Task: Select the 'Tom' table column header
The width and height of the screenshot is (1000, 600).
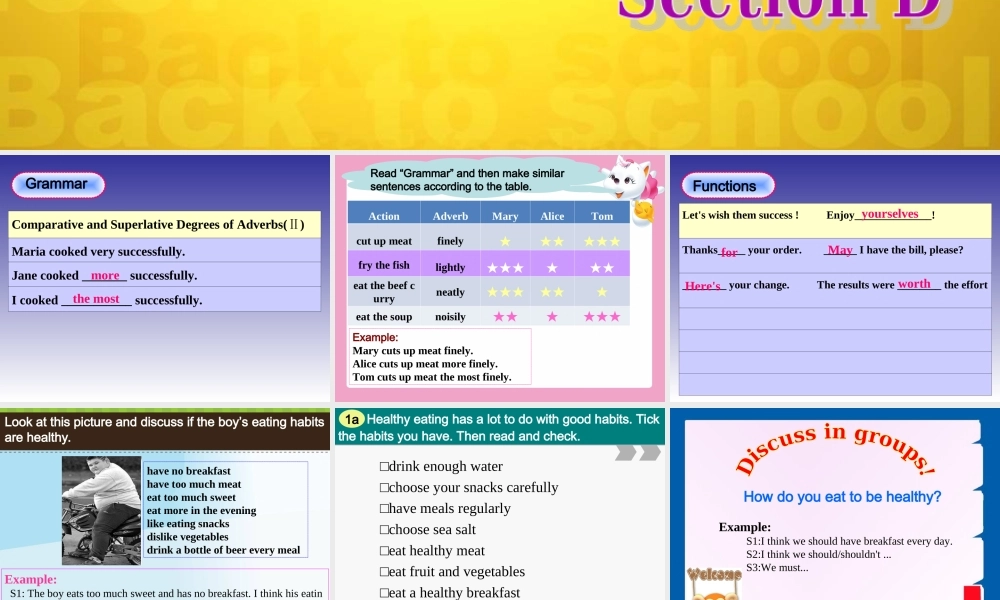Action: 602,216
